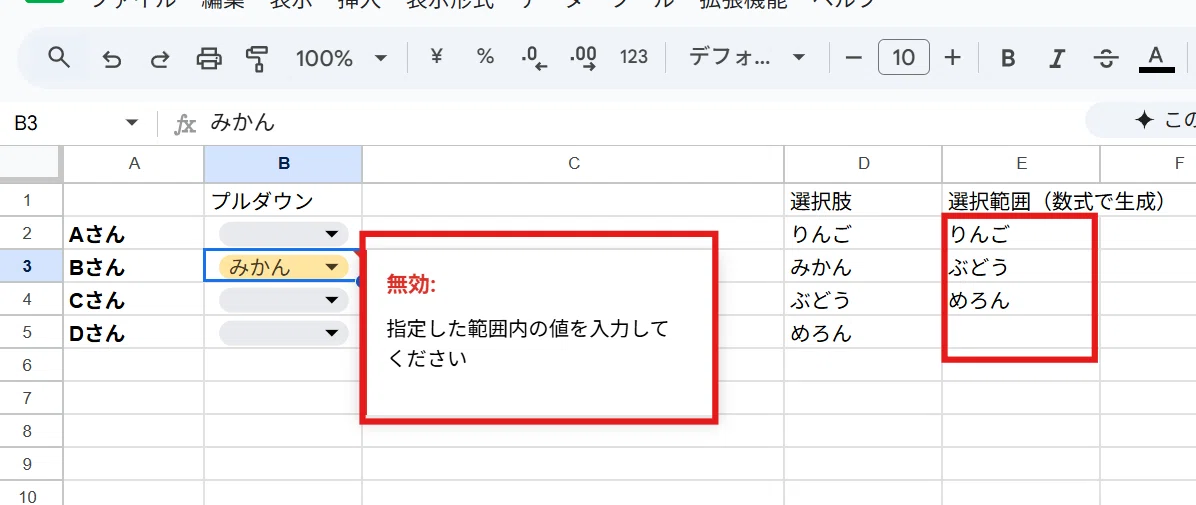Select column A header

tap(134, 164)
